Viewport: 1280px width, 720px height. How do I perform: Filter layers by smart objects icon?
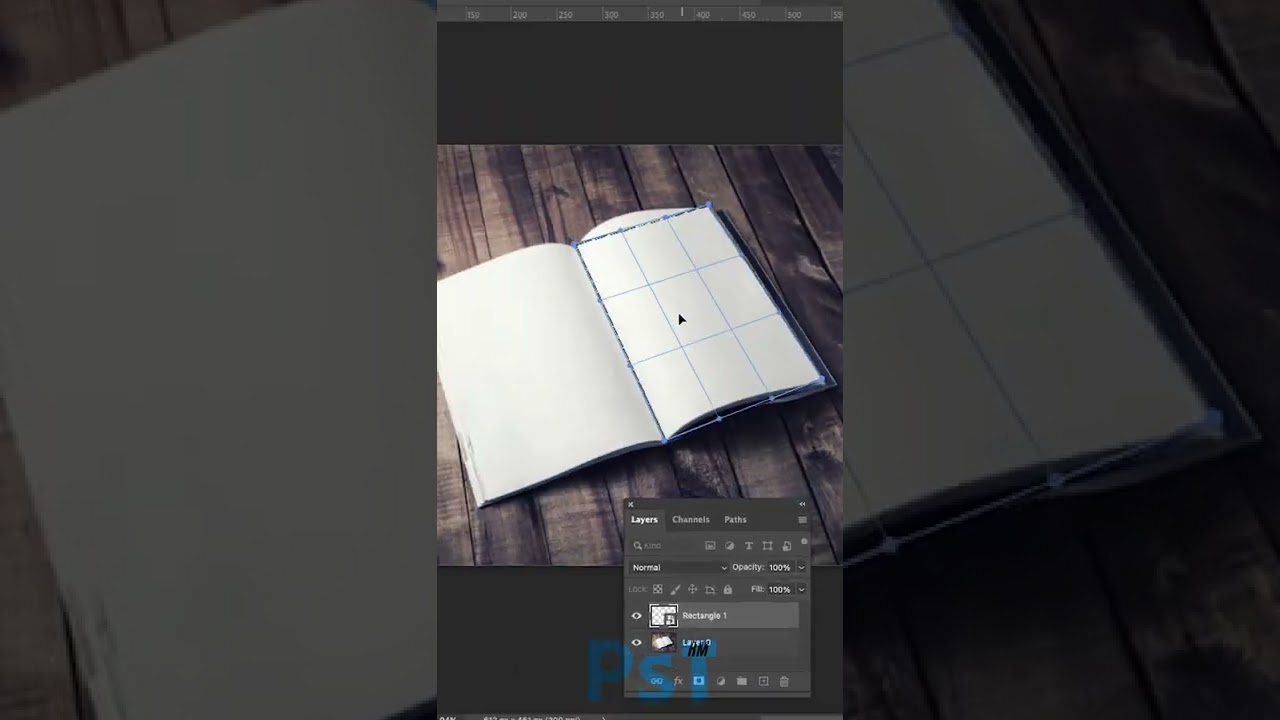786,546
